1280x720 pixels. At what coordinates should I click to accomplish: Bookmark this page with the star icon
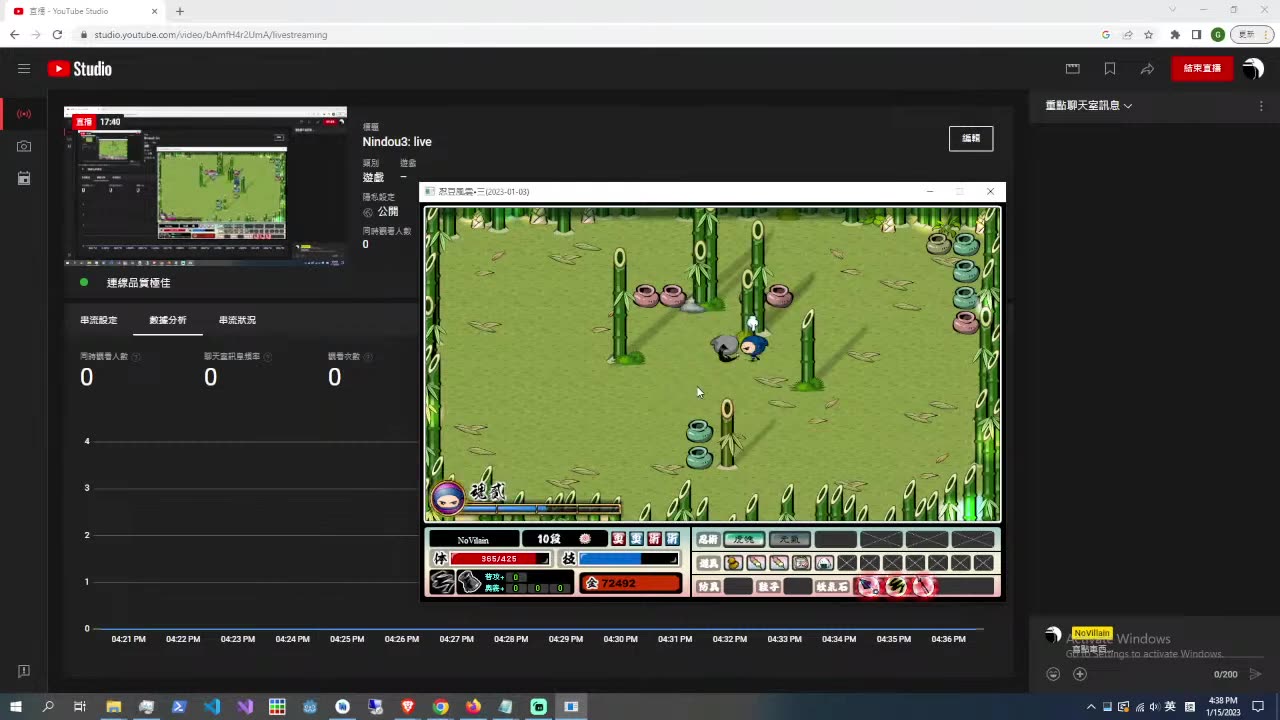click(1149, 34)
